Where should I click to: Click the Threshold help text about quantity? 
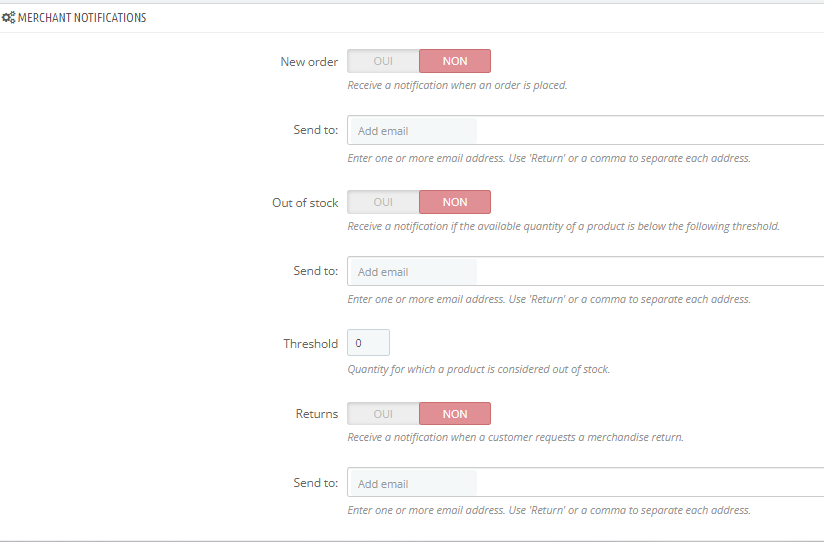tap(478, 369)
